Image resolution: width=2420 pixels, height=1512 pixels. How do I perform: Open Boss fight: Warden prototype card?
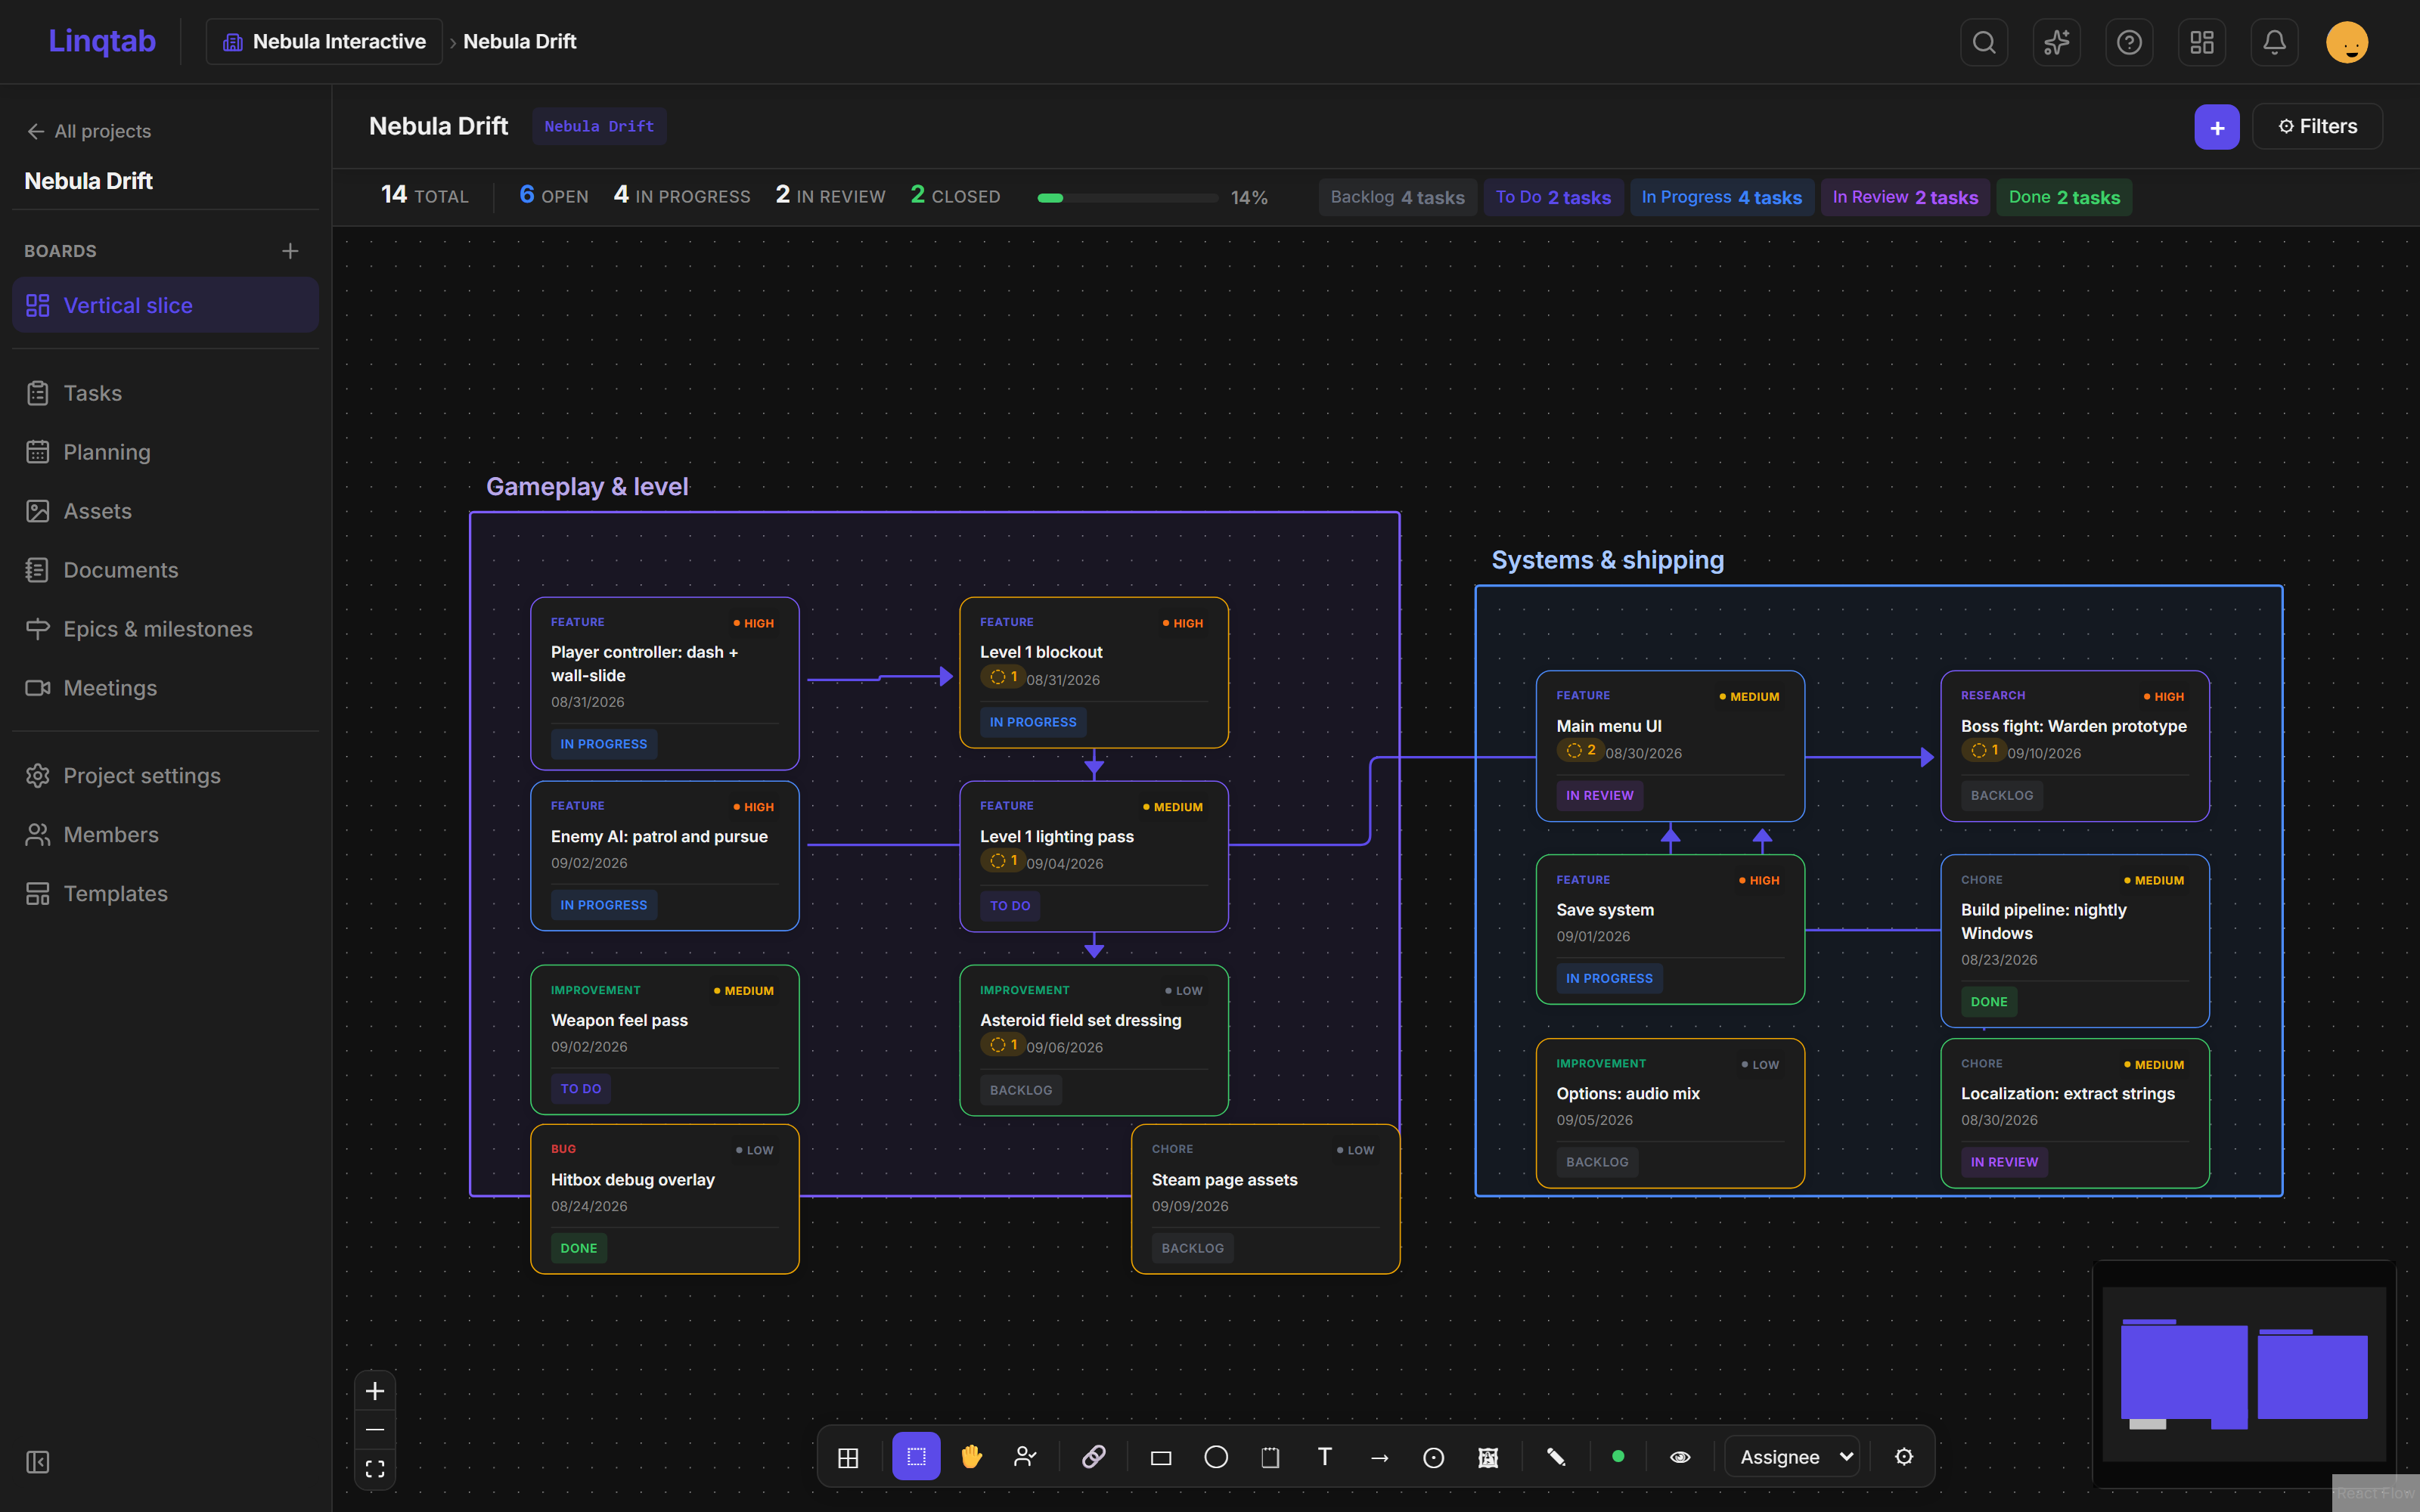[2075, 746]
